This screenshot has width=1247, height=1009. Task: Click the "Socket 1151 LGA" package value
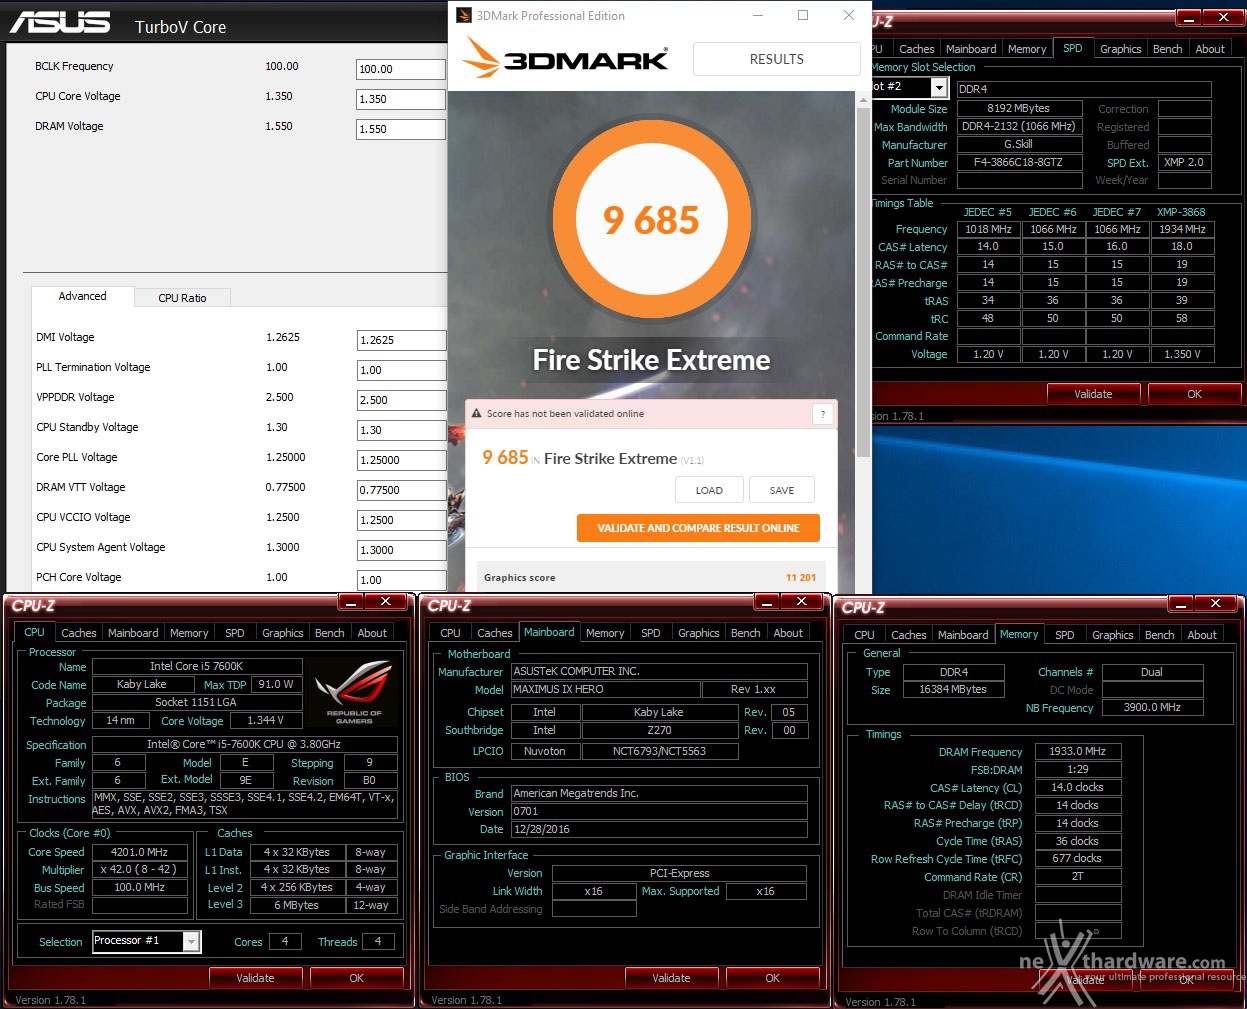click(x=197, y=702)
